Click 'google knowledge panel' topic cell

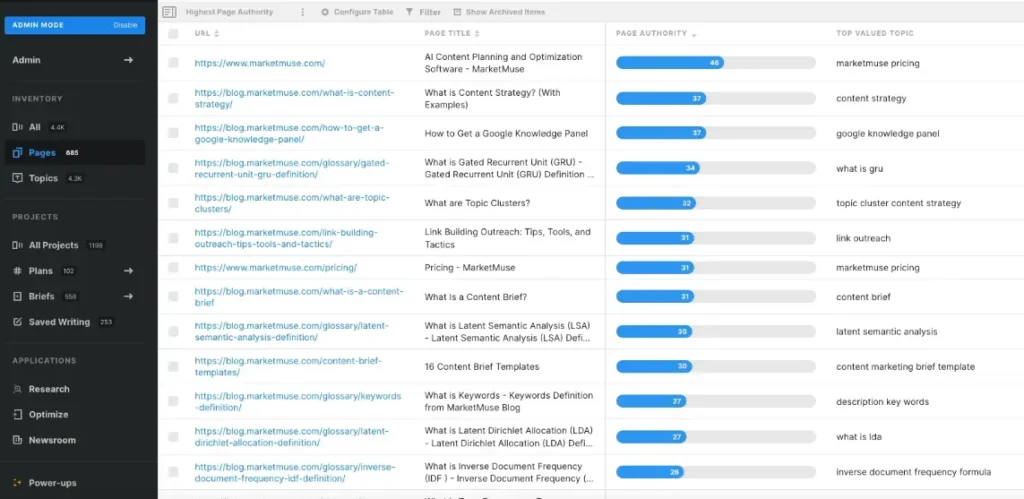(x=888, y=134)
